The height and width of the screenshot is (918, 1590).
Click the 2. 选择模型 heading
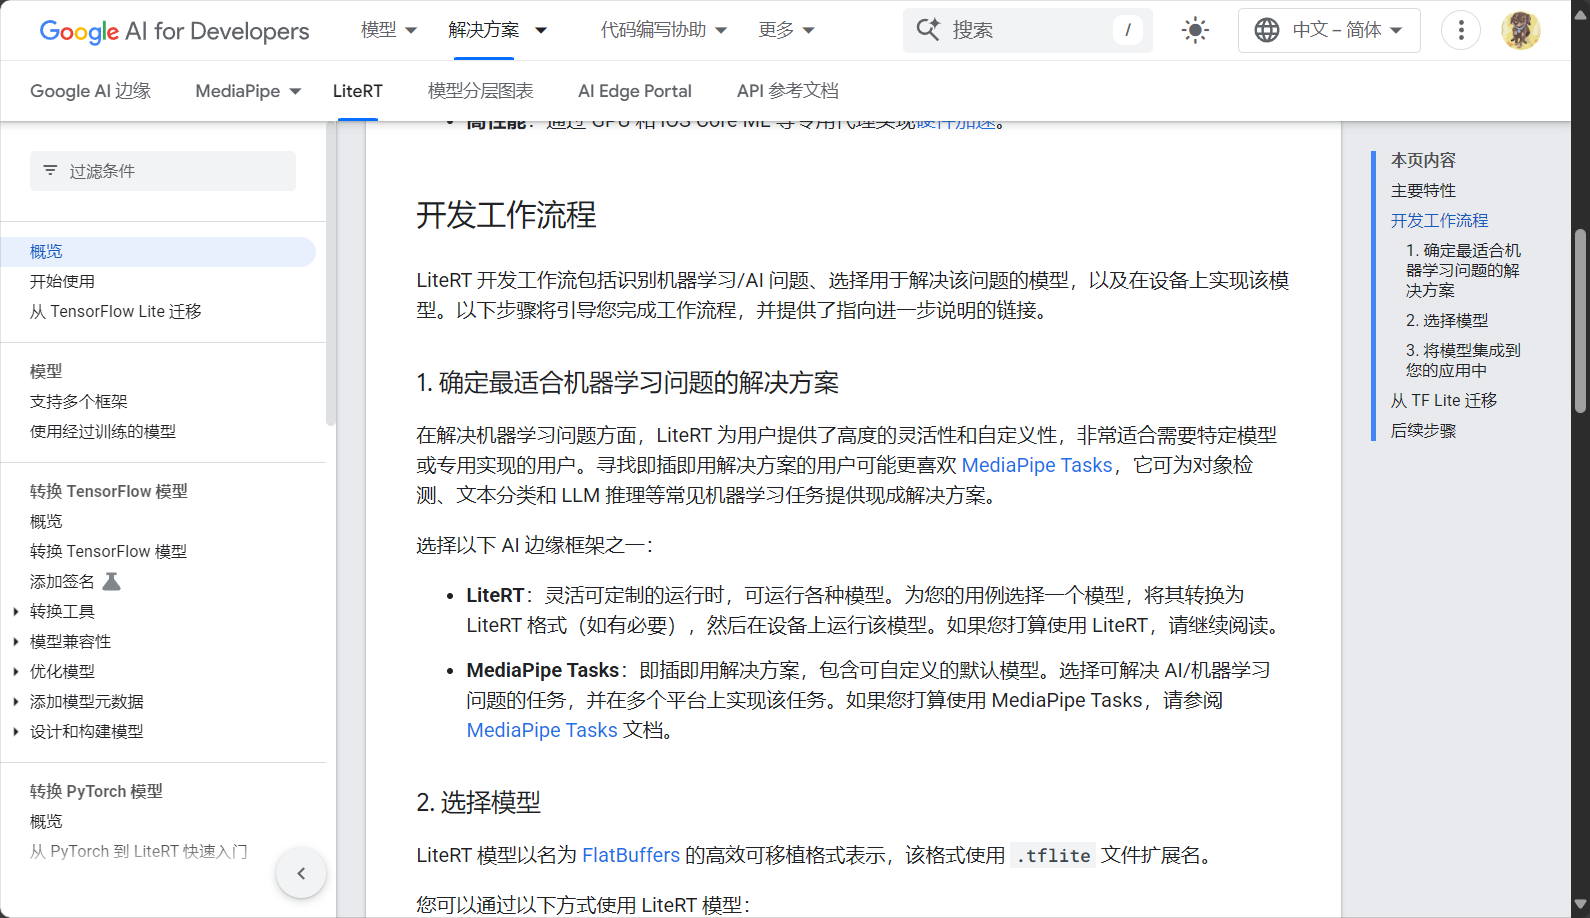point(478,802)
